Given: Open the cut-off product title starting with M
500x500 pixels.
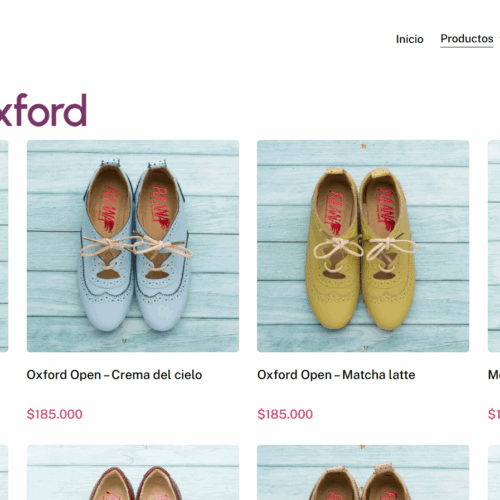Looking at the screenshot, I should (494, 375).
